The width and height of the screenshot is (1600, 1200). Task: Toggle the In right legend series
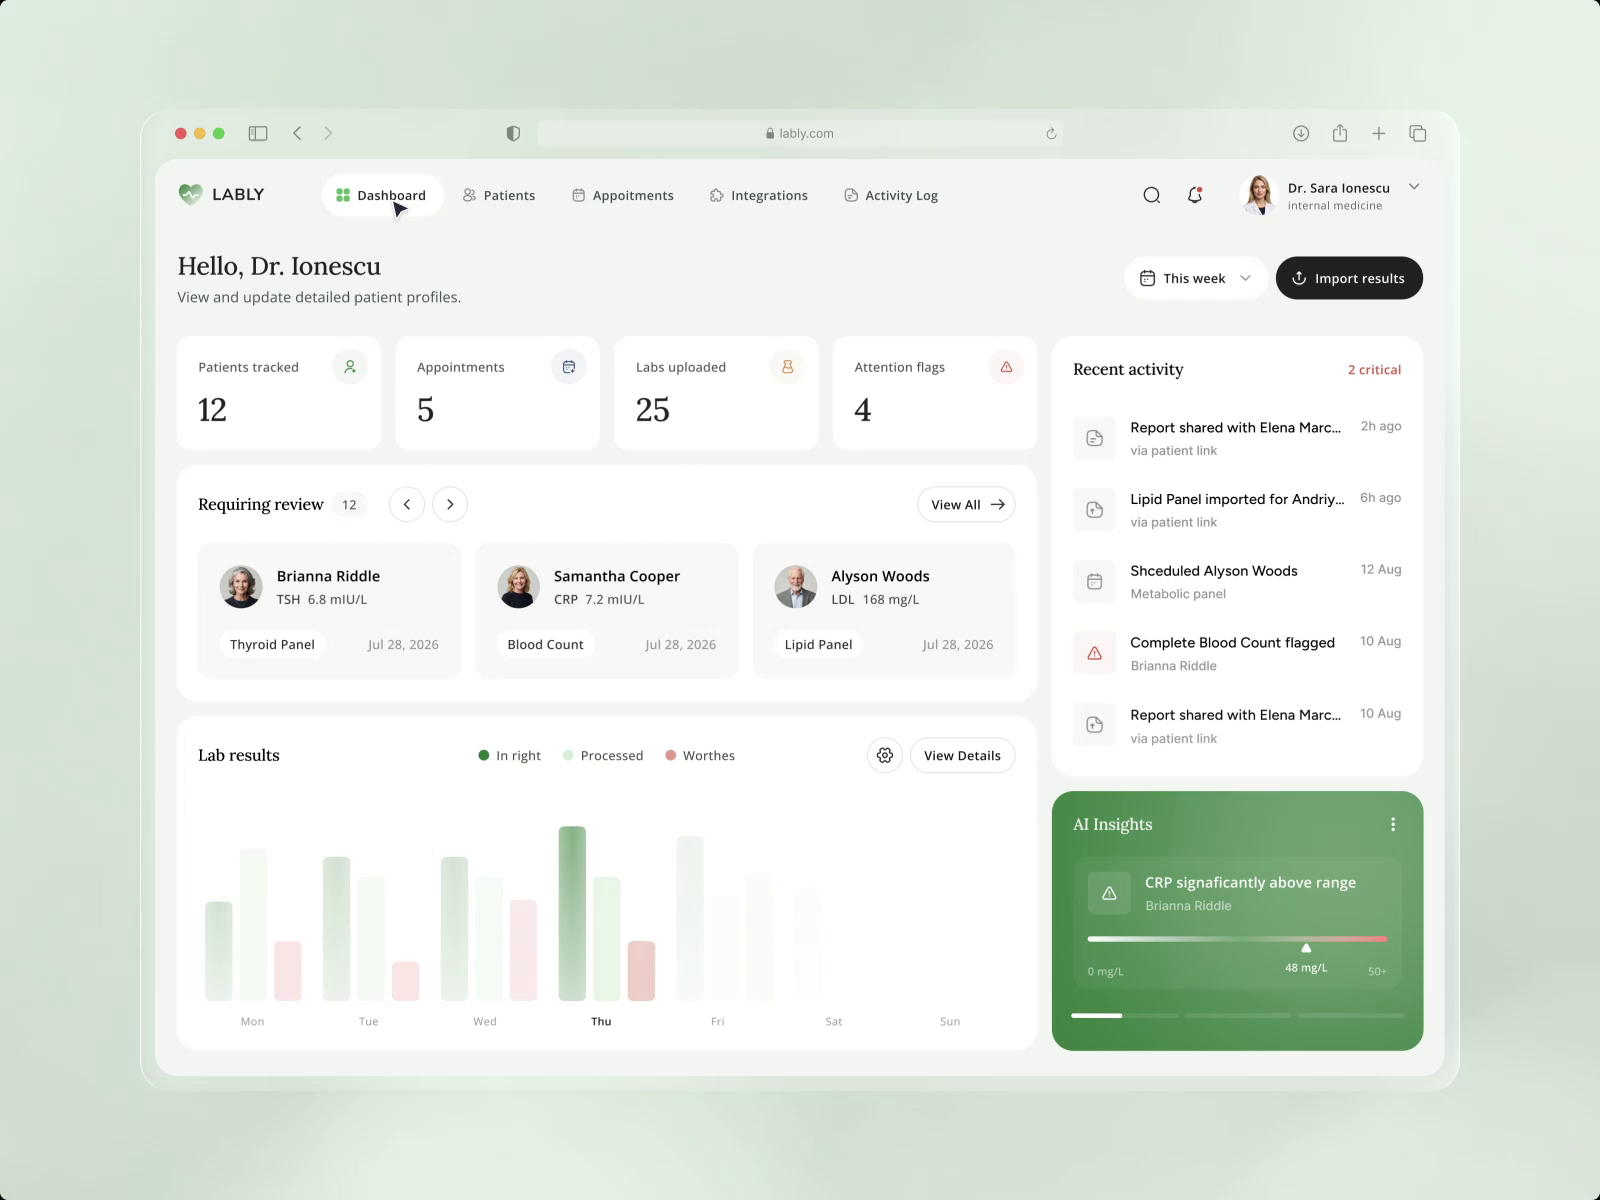tap(509, 755)
